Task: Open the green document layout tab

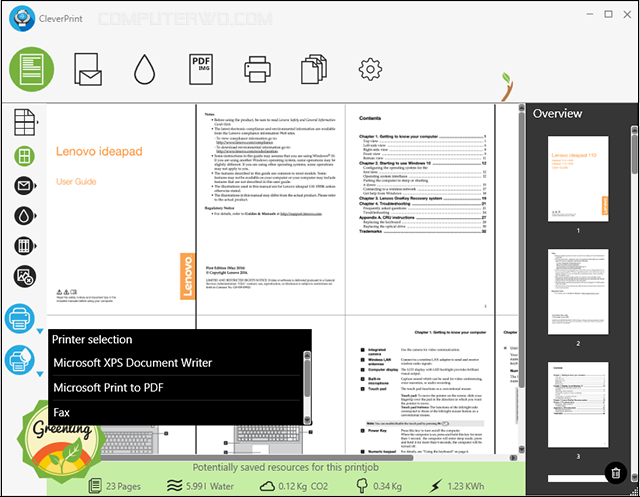Action: (32, 69)
